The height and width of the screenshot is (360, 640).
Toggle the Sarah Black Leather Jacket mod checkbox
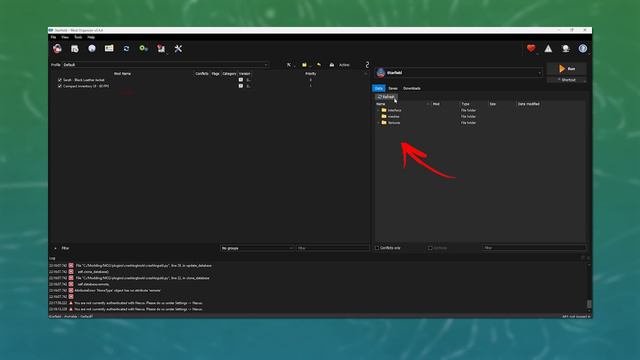[60, 80]
